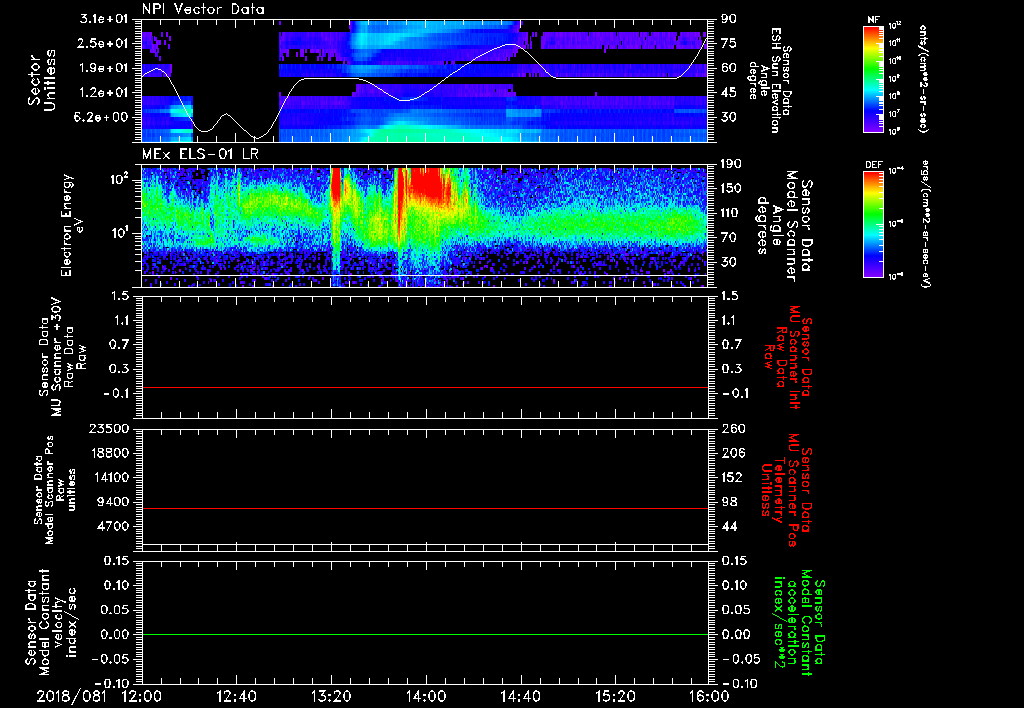Image resolution: width=1024 pixels, height=708 pixels.
Task: Click the "190" scanner angle tick label
Action: [x=731, y=164]
